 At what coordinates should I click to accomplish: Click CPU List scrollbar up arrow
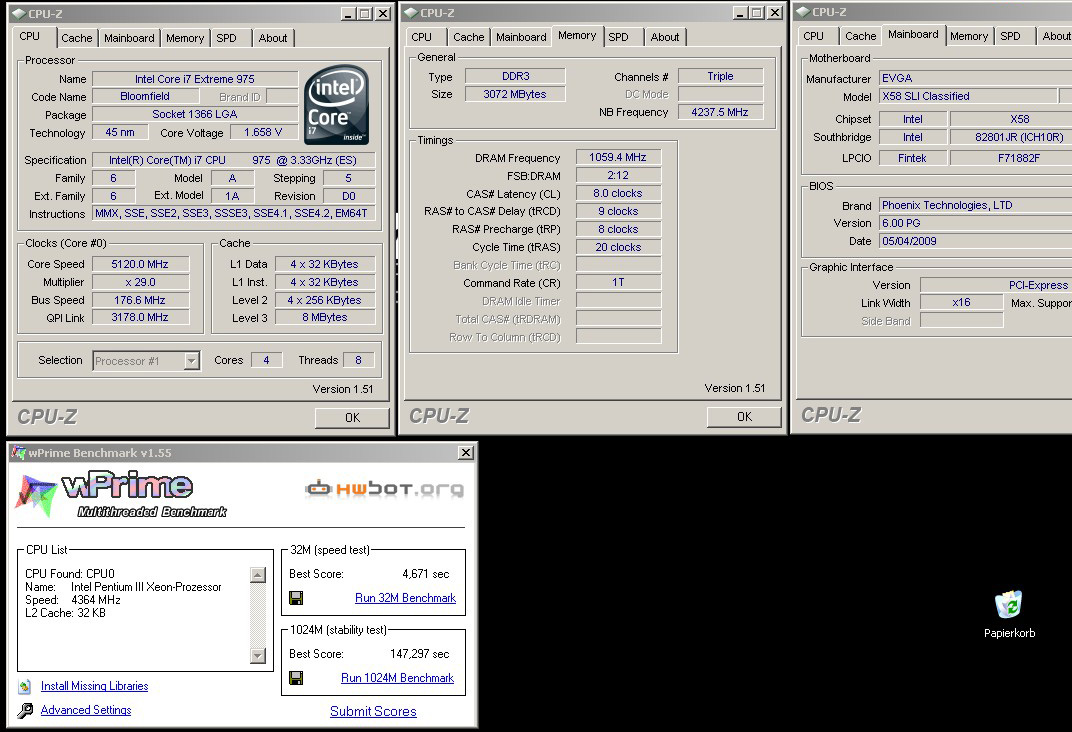[258, 575]
